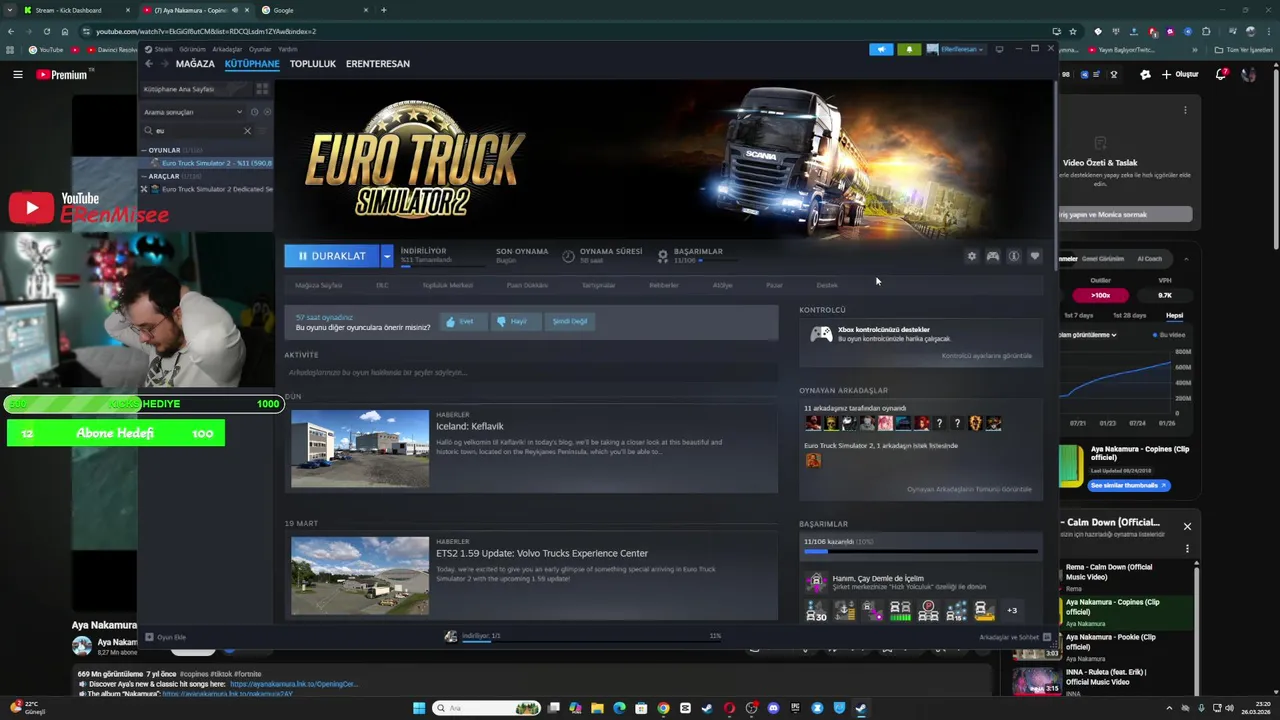
Task: Click YouTube Oluştur create button
Action: pyautogui.click(x=1180, y=74)
